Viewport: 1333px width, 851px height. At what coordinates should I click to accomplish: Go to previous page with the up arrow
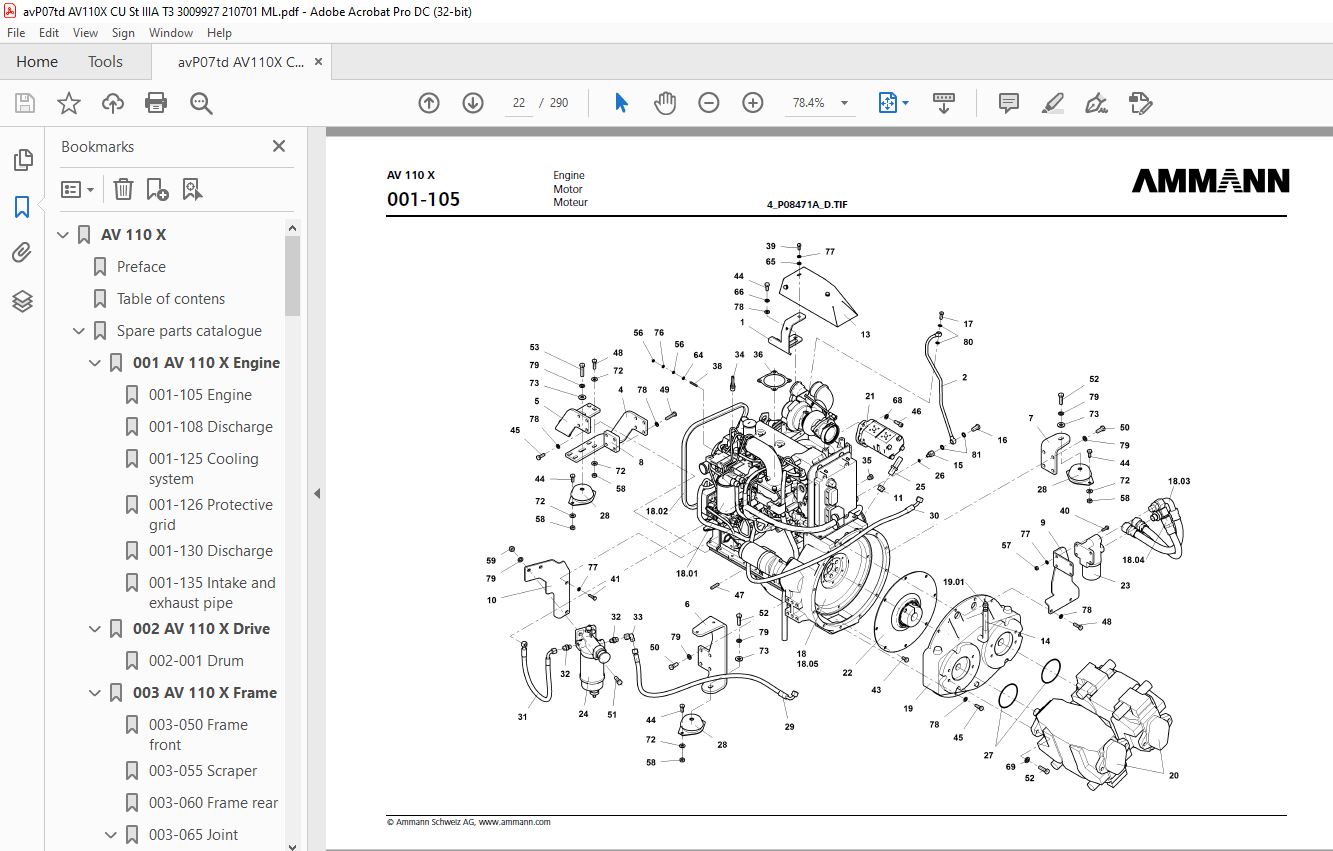429,103
